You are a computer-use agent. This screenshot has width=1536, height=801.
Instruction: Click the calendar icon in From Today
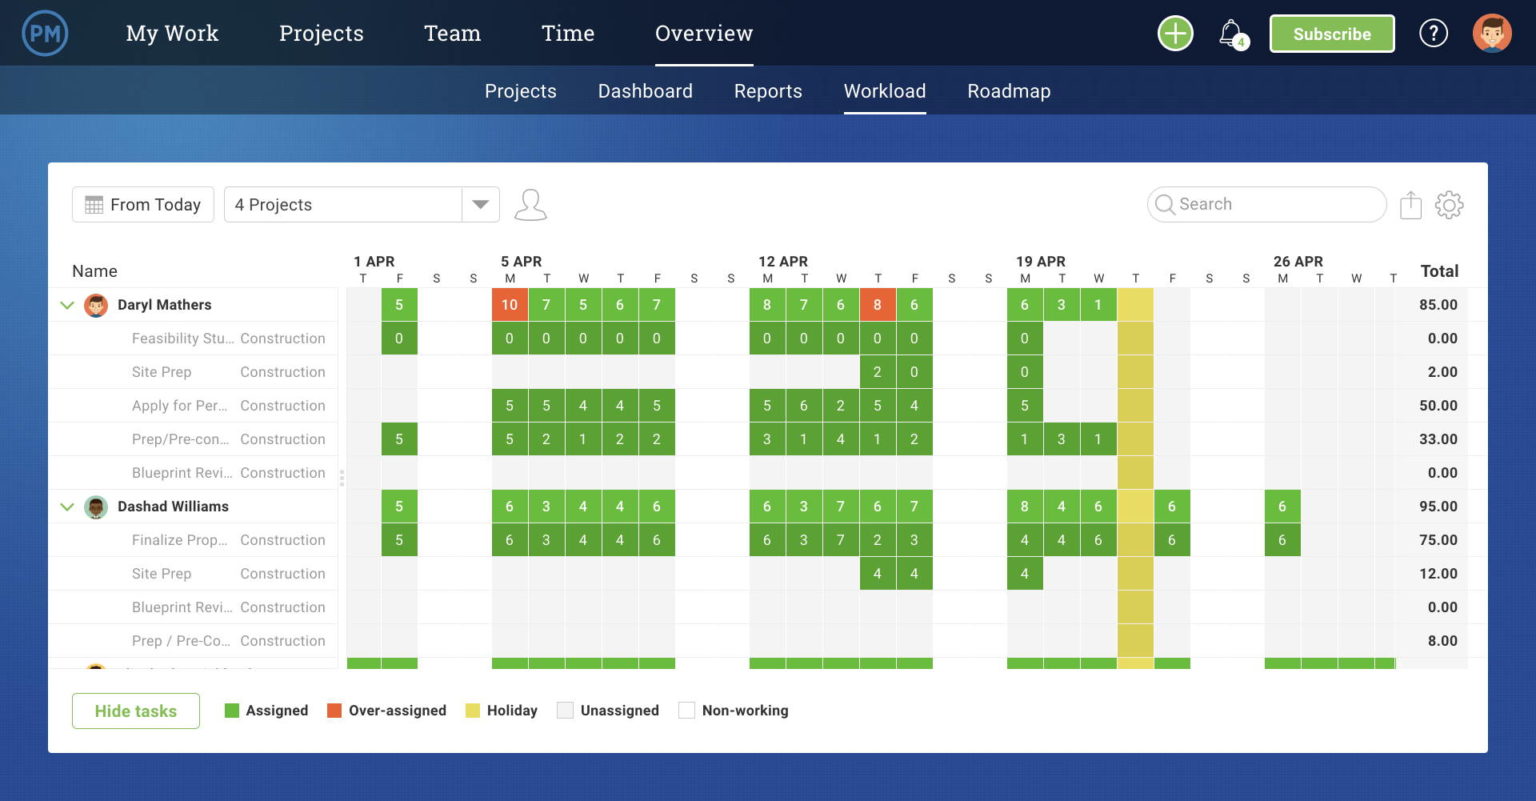[94, 205]
